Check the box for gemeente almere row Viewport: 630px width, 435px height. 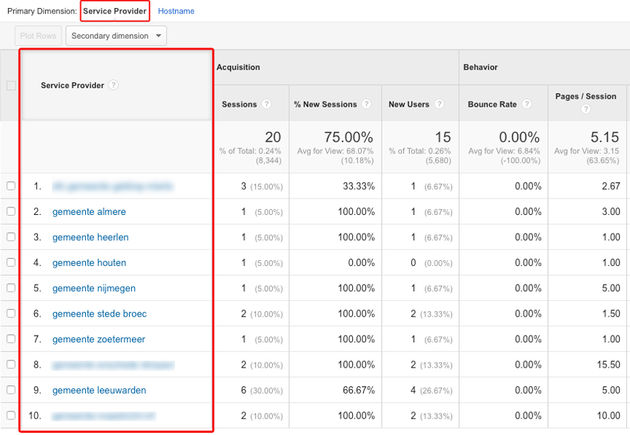click(11, 211)
